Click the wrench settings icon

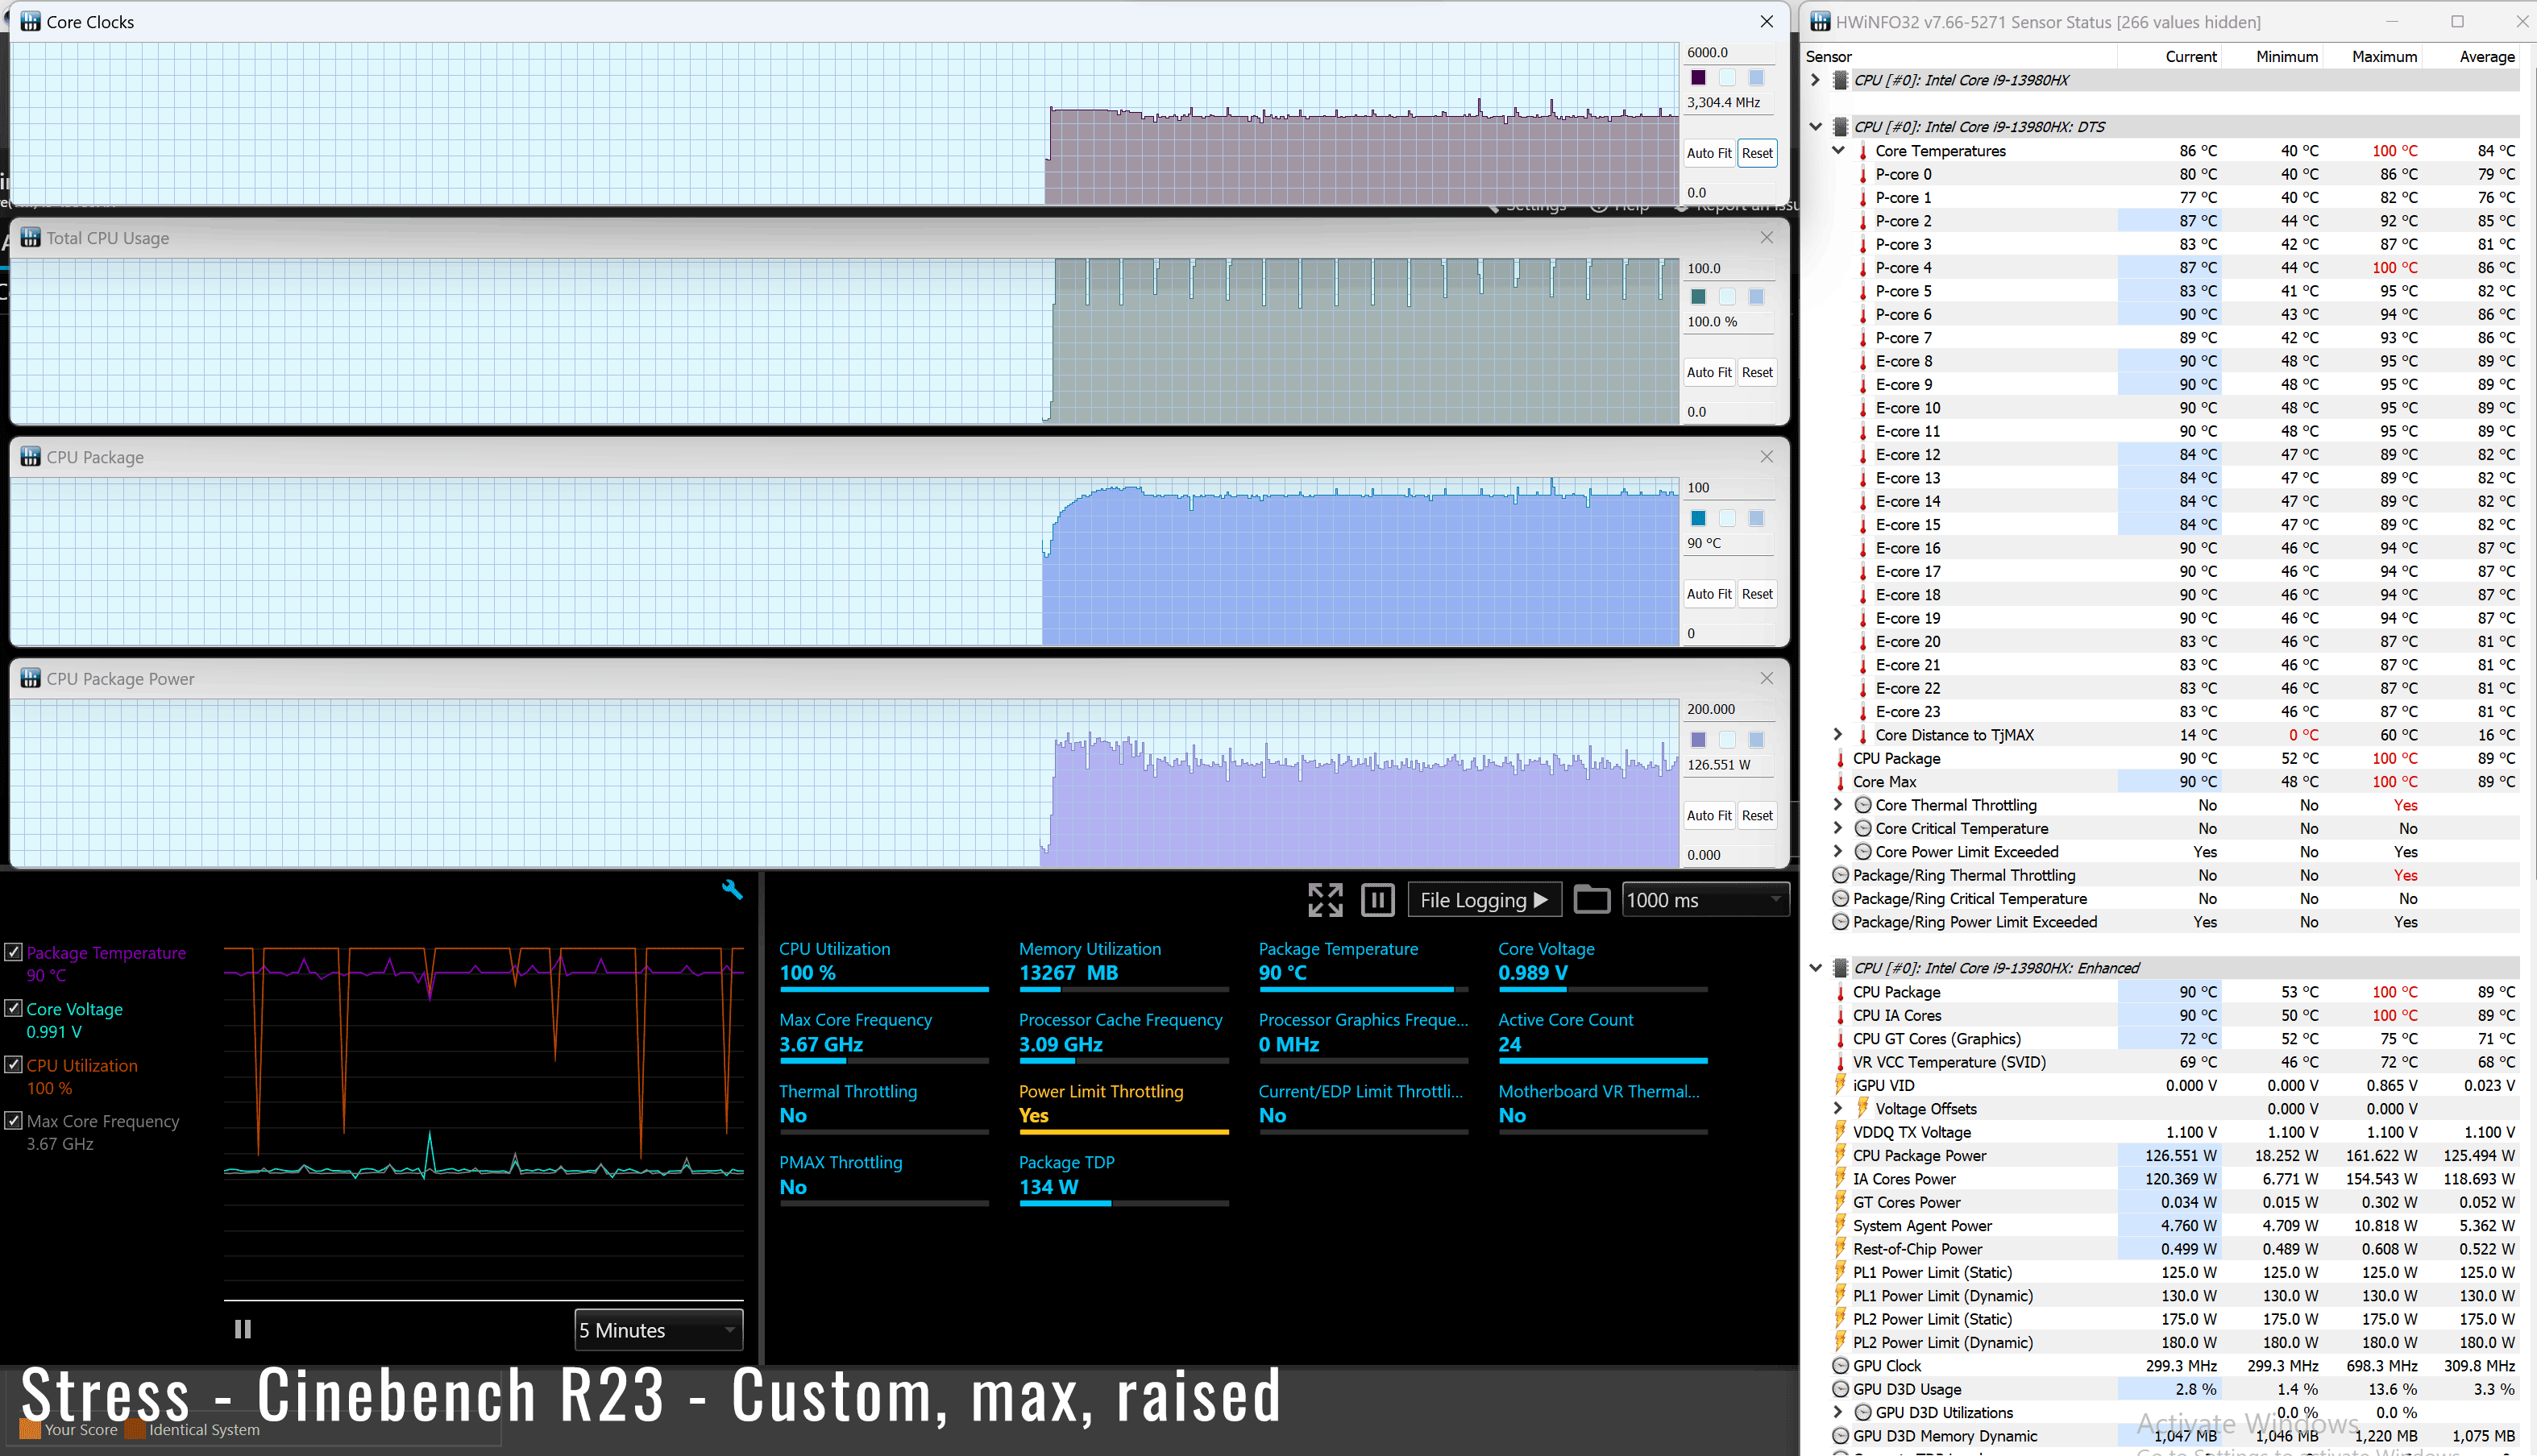tap(732, 889)
